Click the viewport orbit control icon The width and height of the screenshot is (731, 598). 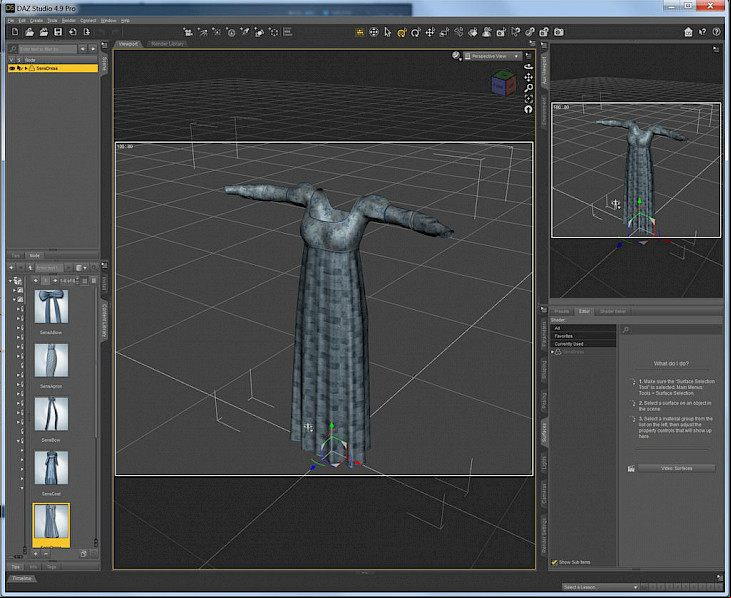click(x=528, y=67)
